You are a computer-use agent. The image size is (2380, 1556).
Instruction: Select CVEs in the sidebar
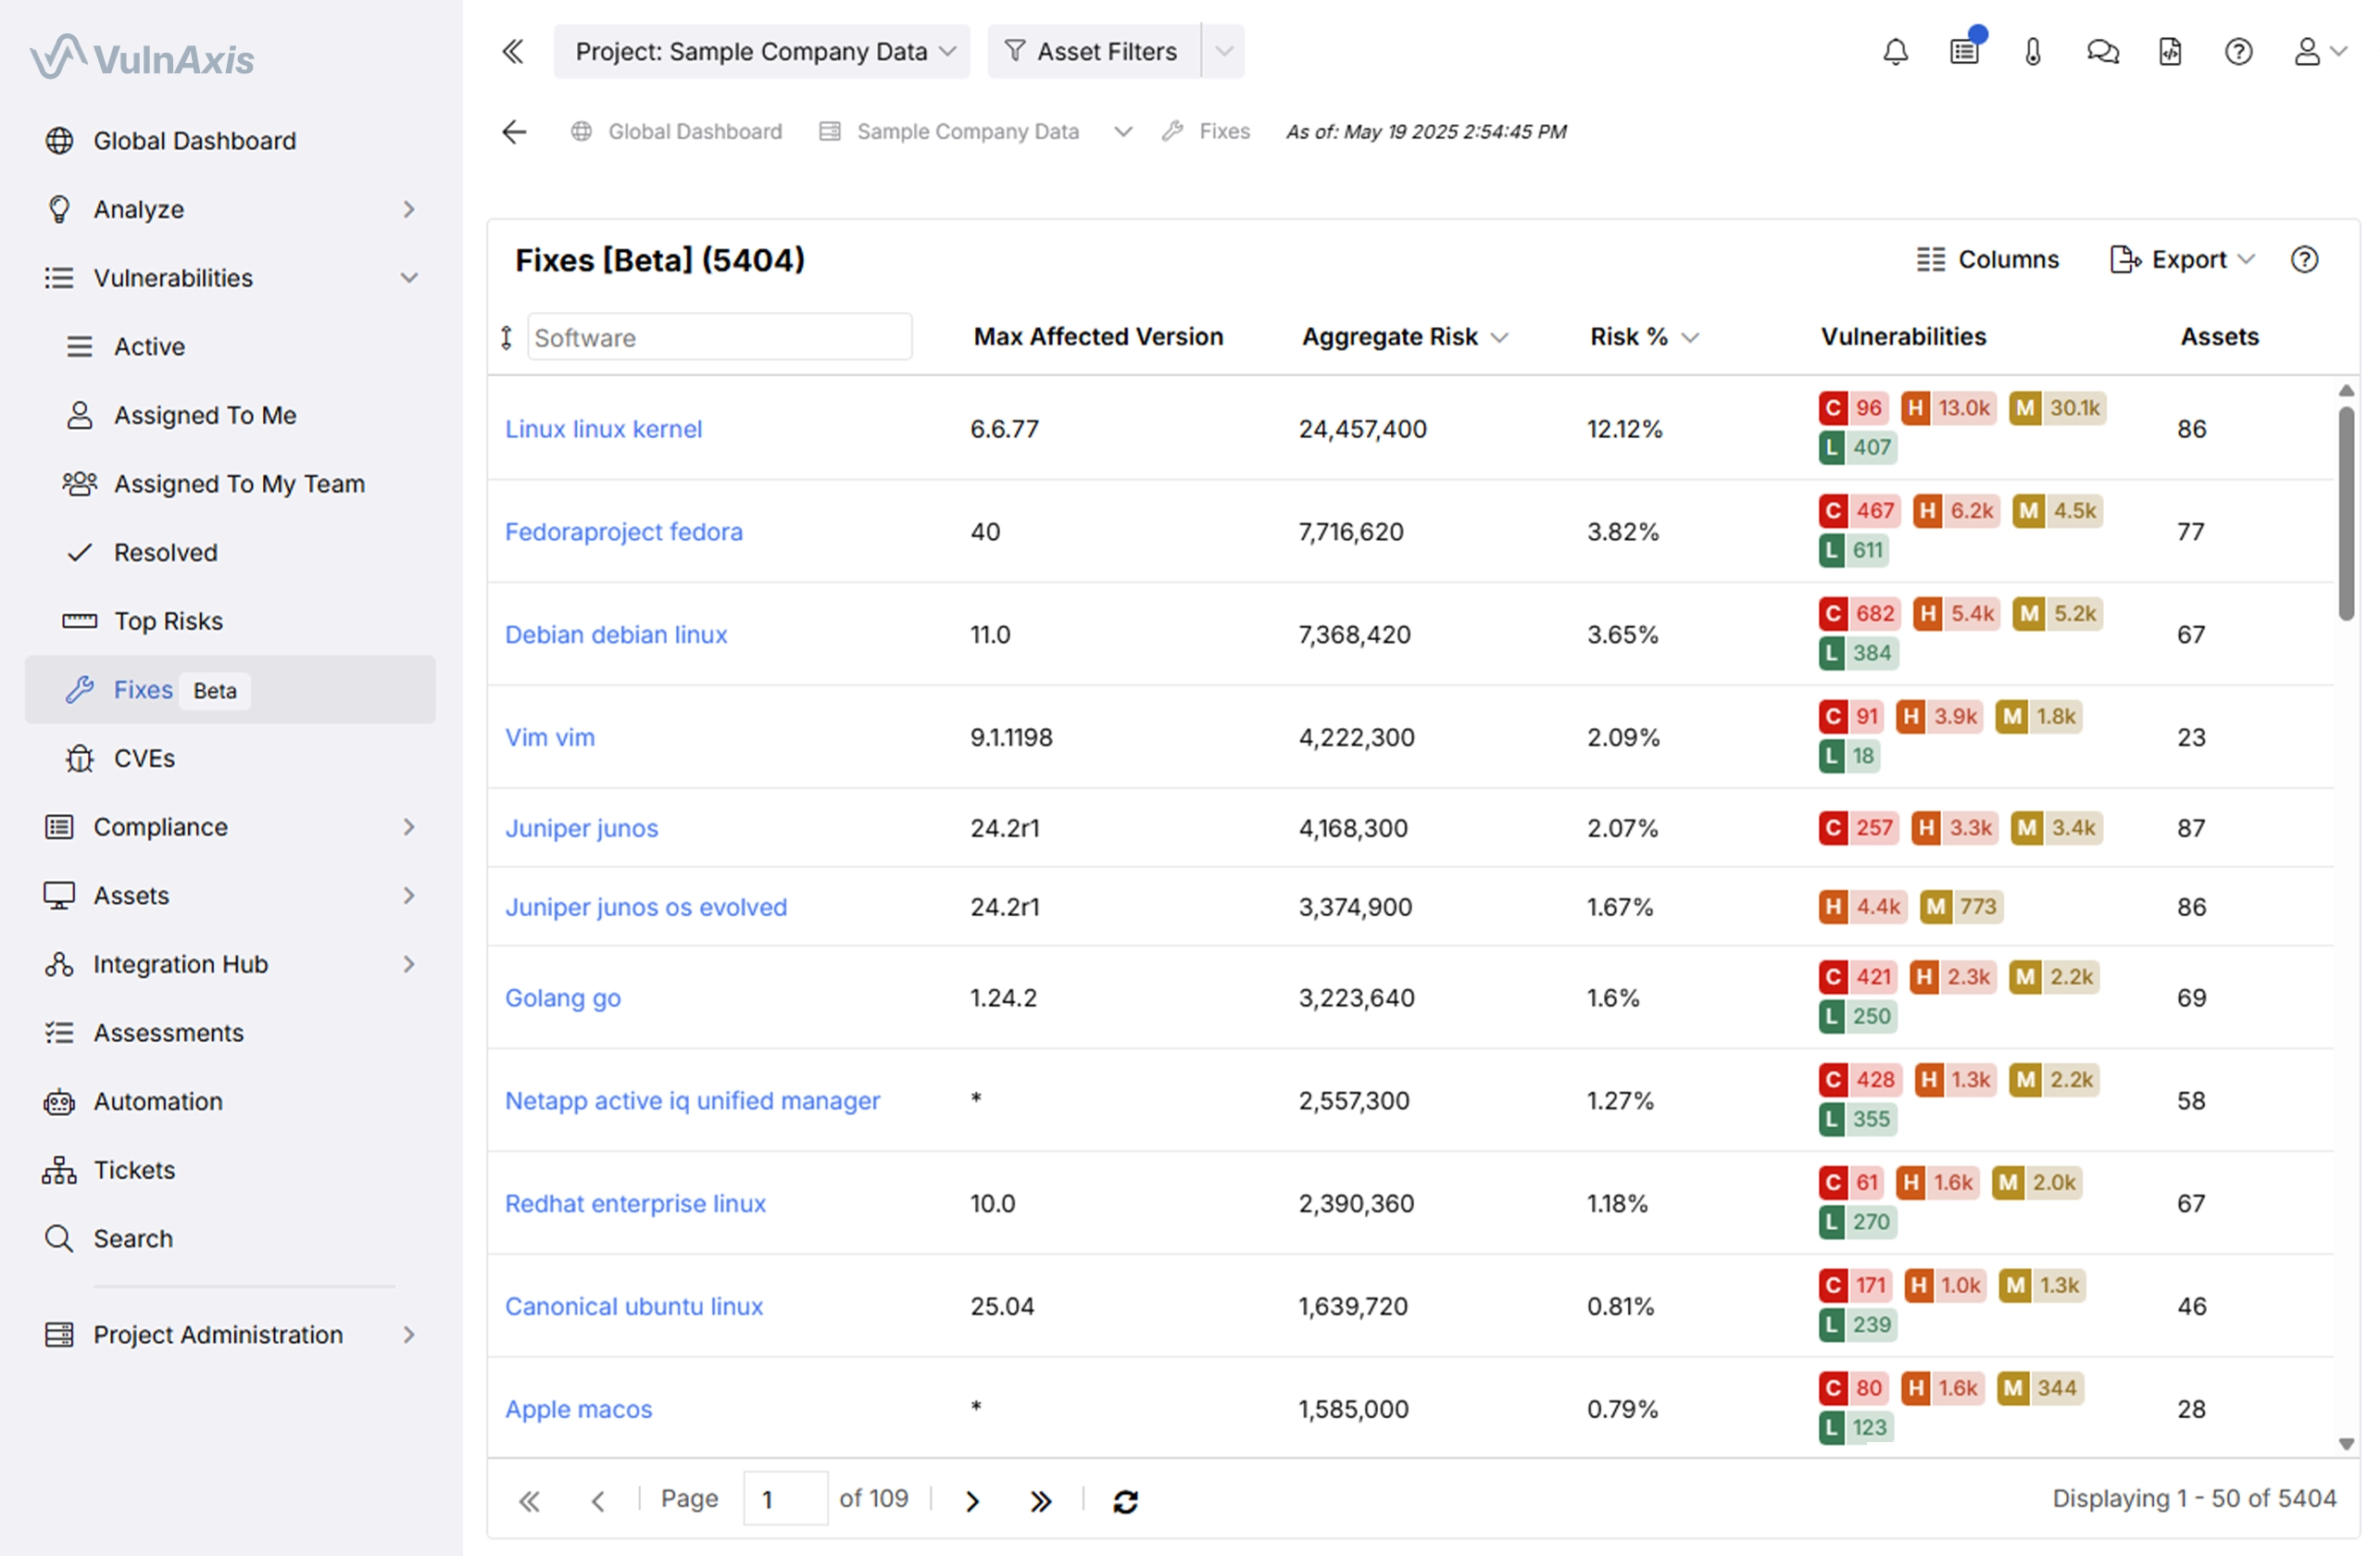pyautogui.click(x=144, y=758)
